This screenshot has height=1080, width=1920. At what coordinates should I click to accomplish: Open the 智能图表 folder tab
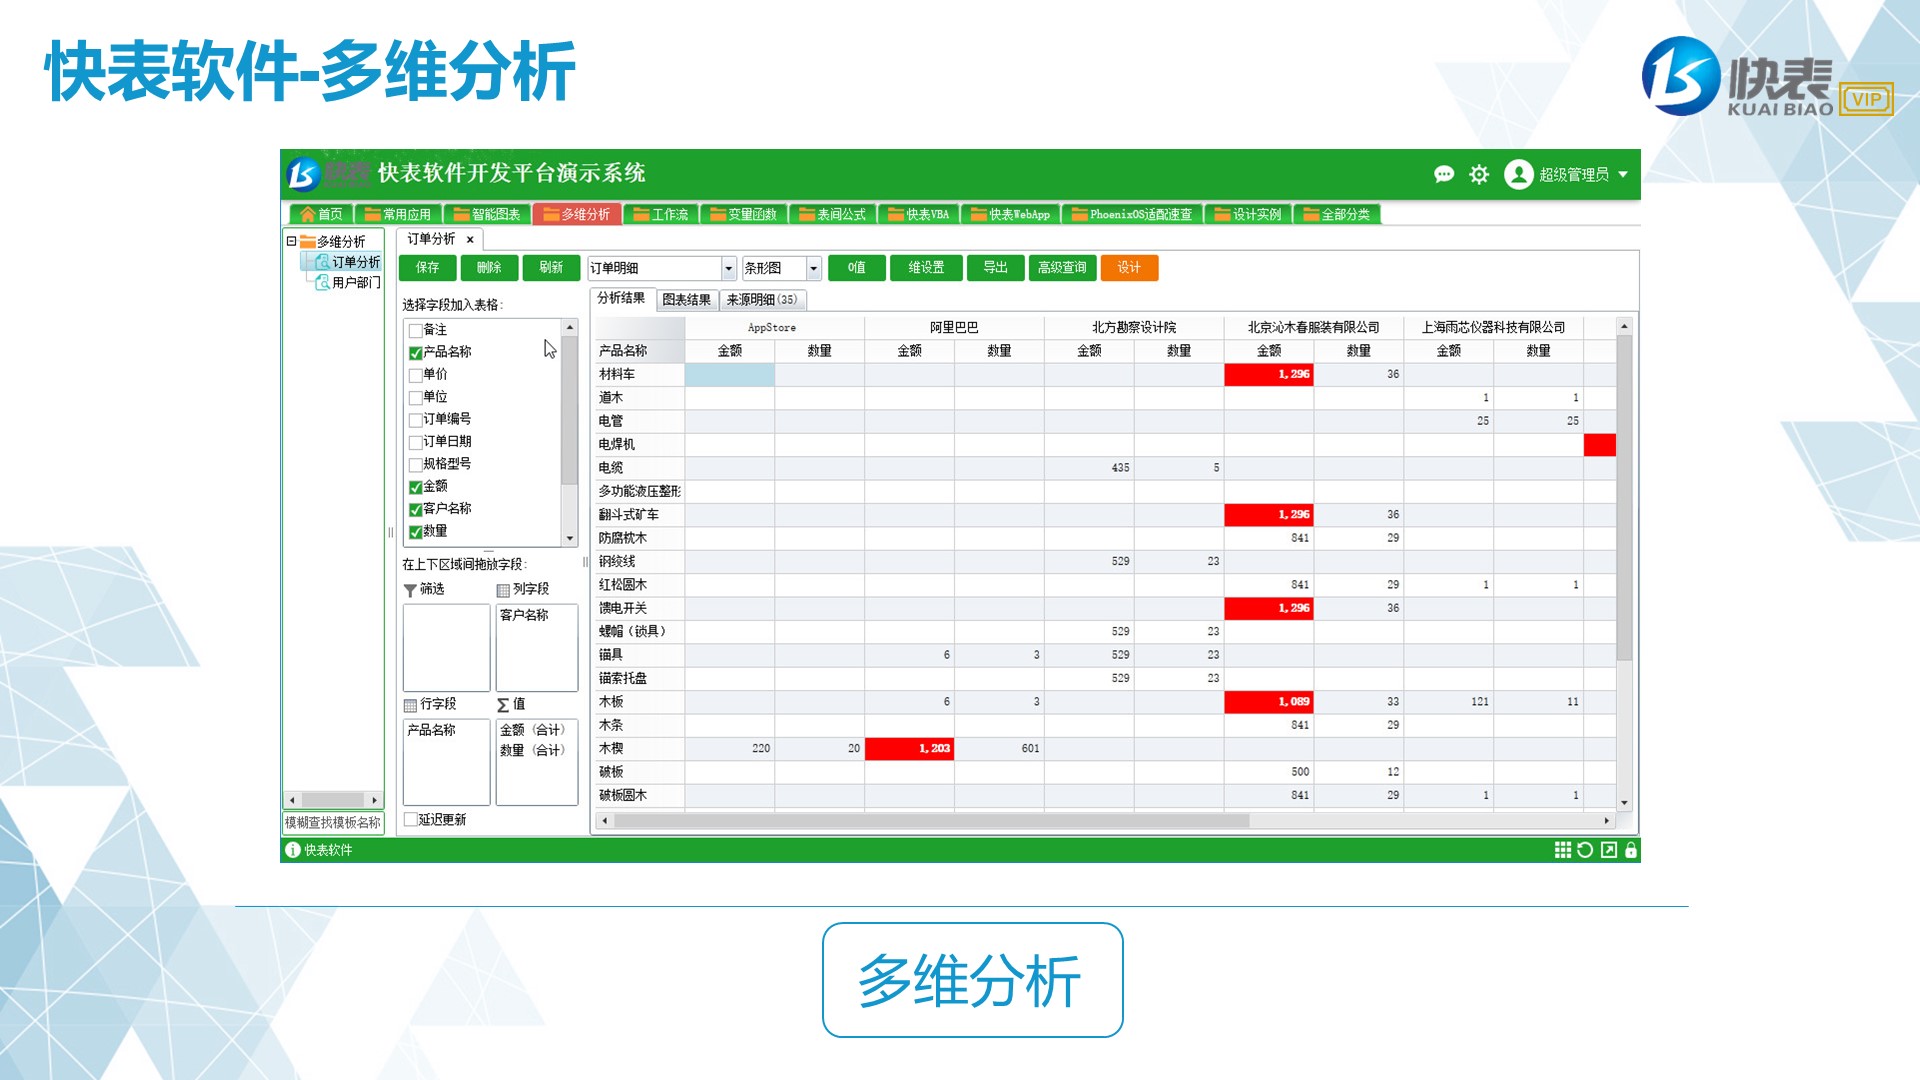[x=487, y=214]
